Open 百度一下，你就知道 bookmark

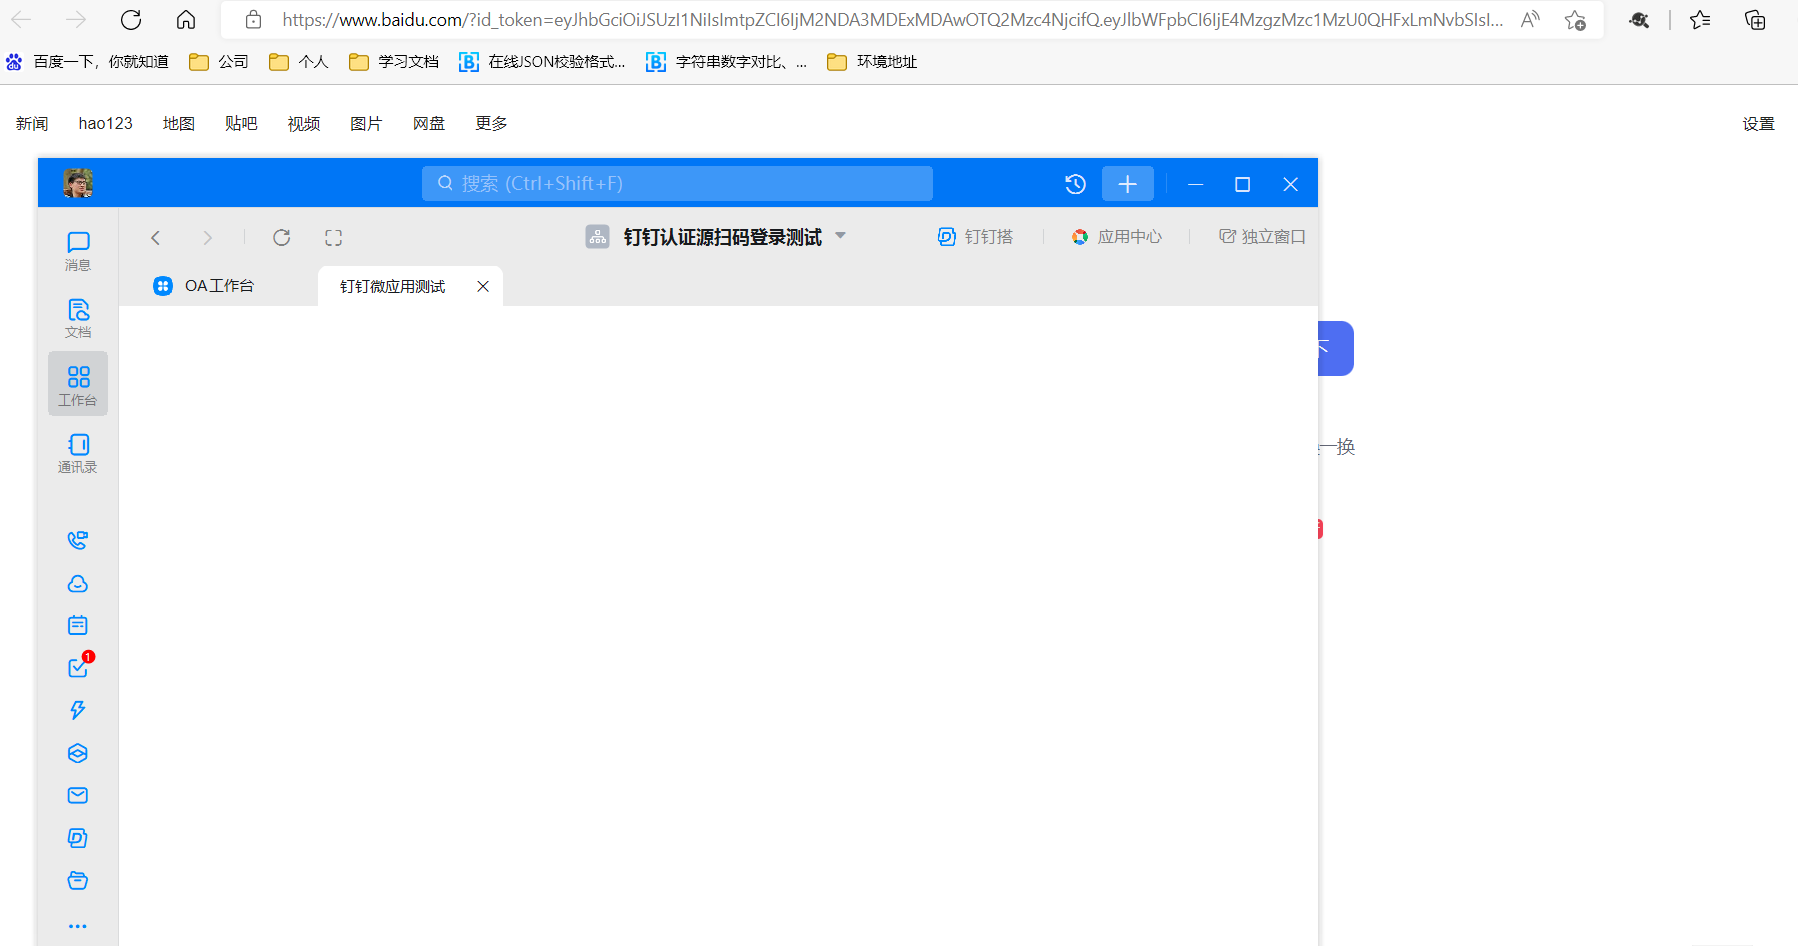(87, 62)
